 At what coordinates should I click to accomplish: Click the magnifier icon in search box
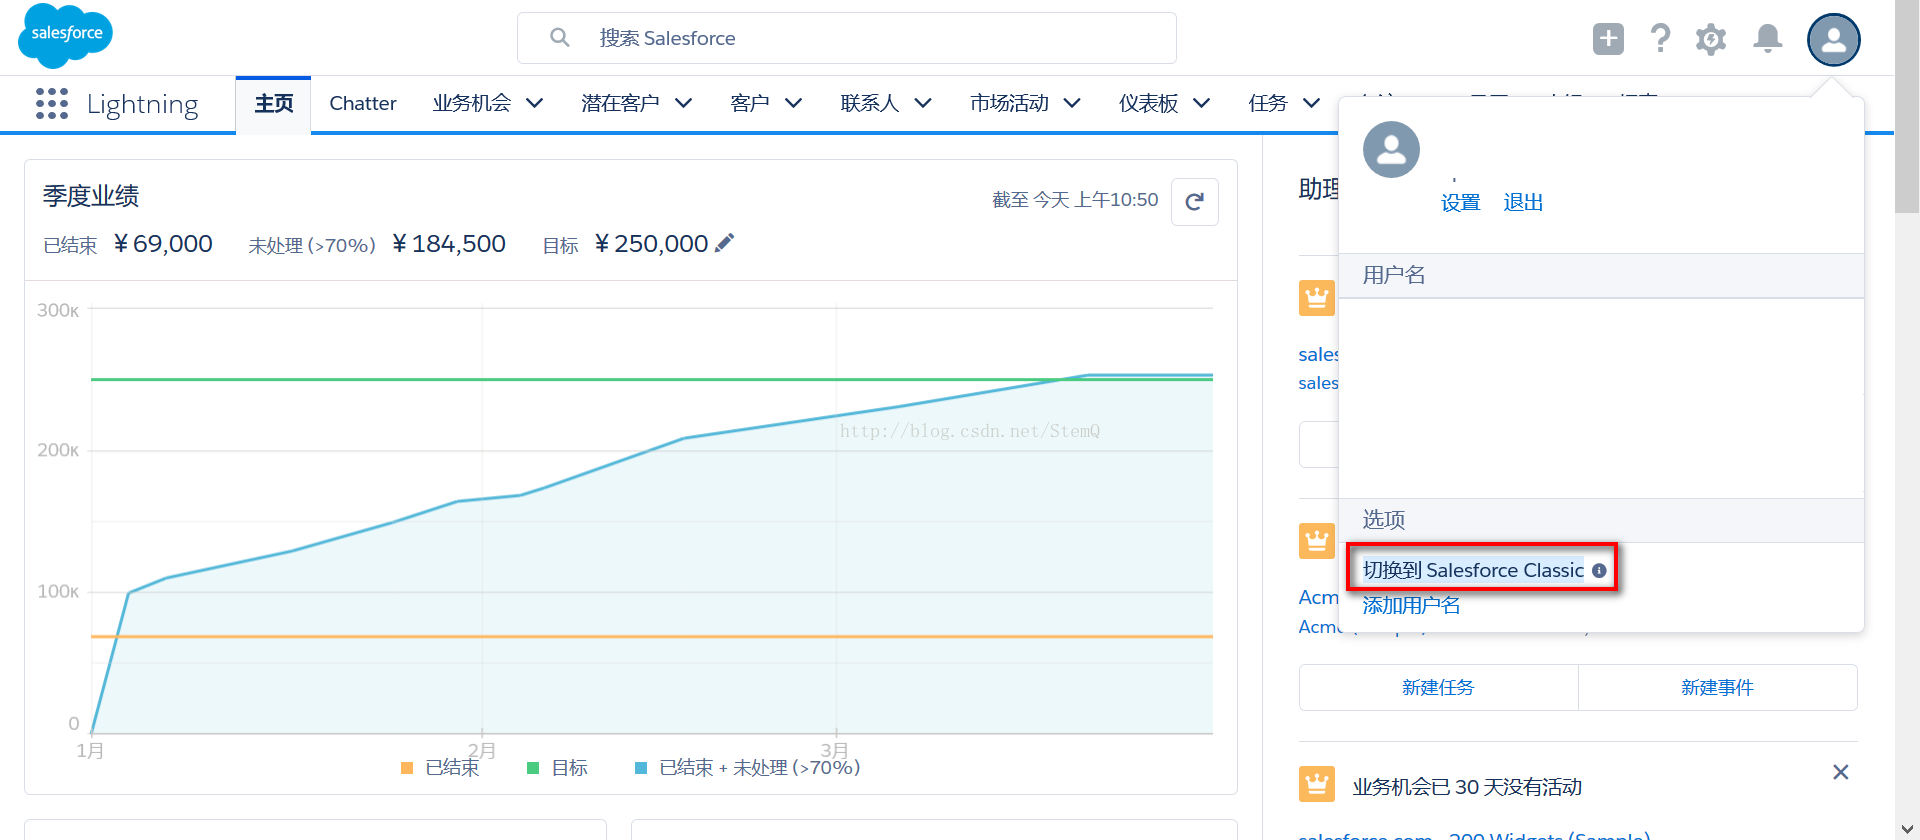[x=560, y=38]
